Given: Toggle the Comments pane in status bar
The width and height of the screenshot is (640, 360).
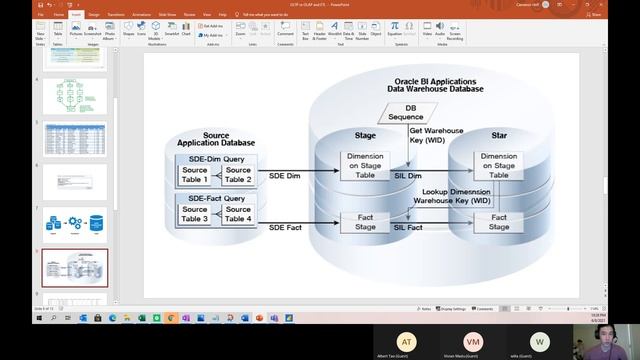Looking at the screenshot, I should 482,309.
